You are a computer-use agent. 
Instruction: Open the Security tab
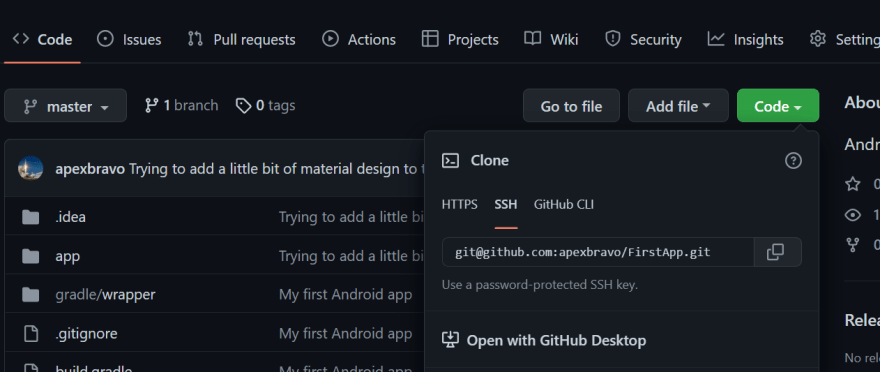[x=643, y=39]
